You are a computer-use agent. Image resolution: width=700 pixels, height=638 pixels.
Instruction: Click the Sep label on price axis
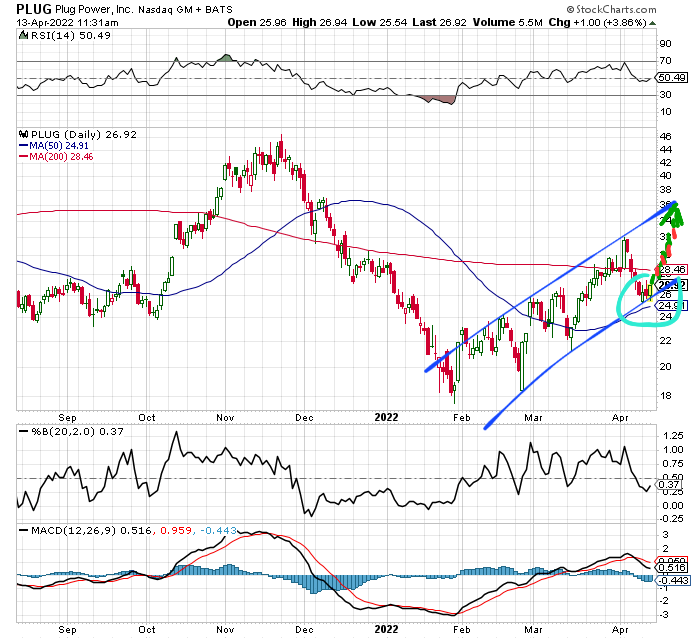67,417
